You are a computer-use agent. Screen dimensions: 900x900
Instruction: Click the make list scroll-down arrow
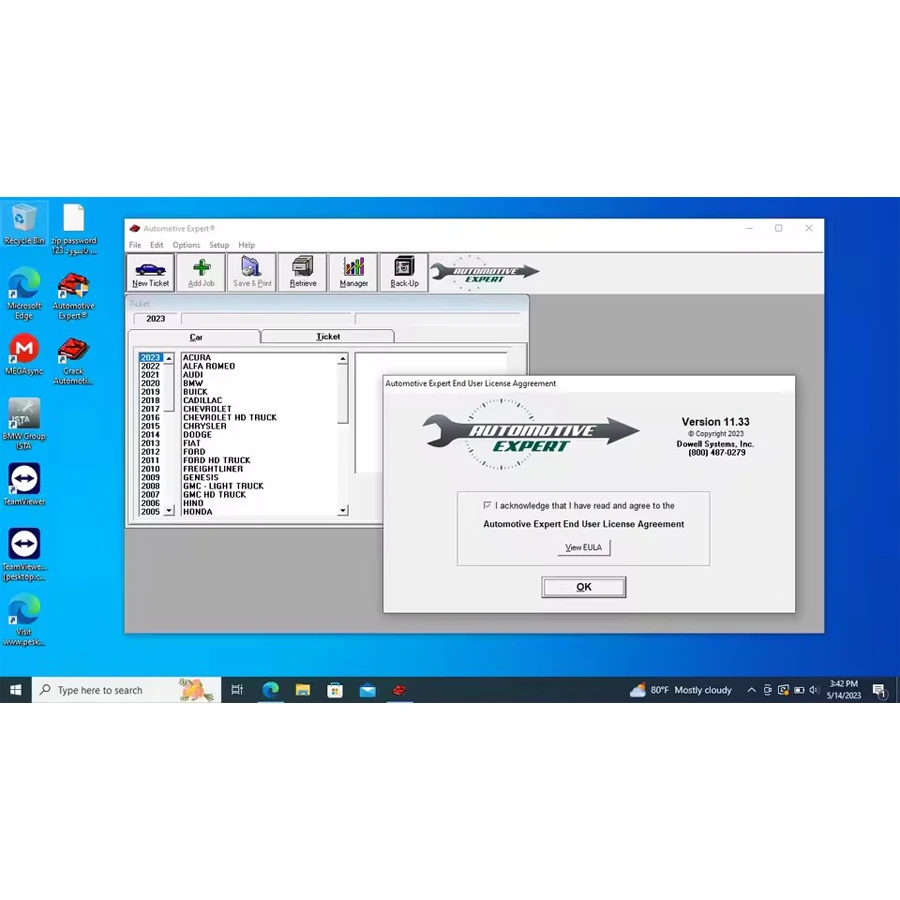point(343,510)
